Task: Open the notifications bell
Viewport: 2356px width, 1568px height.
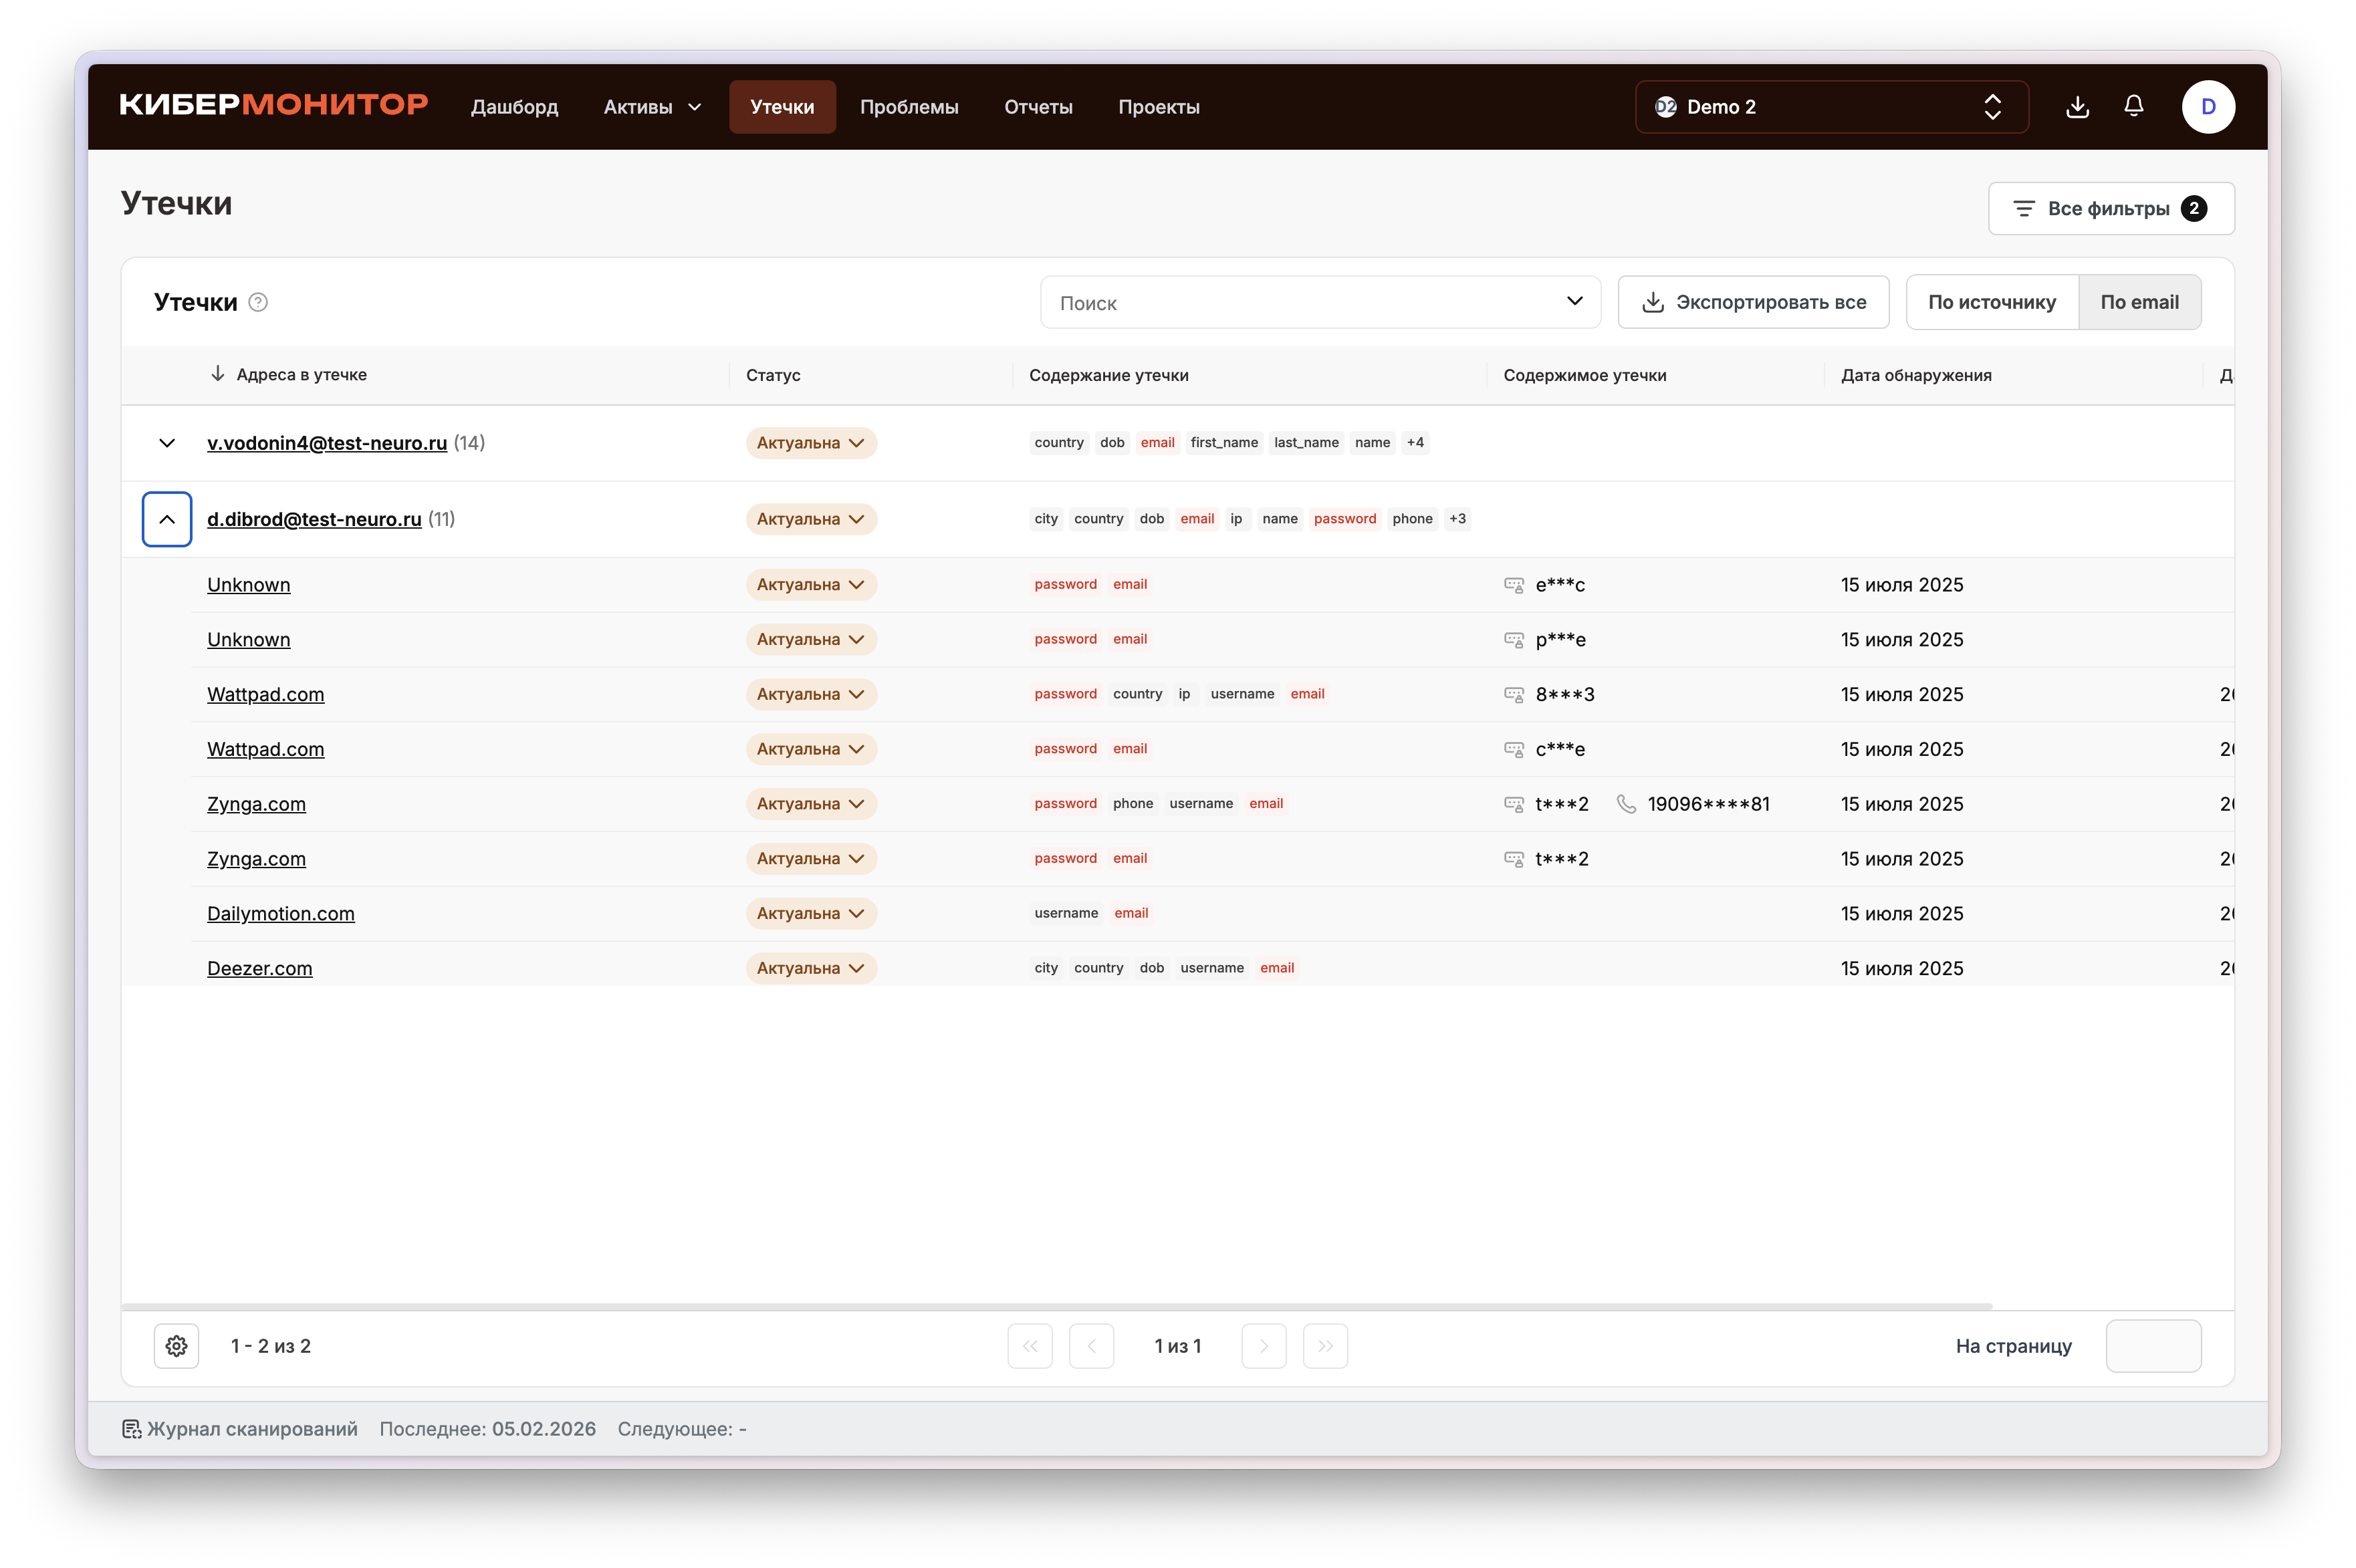Action: [x=2133, y=107]
